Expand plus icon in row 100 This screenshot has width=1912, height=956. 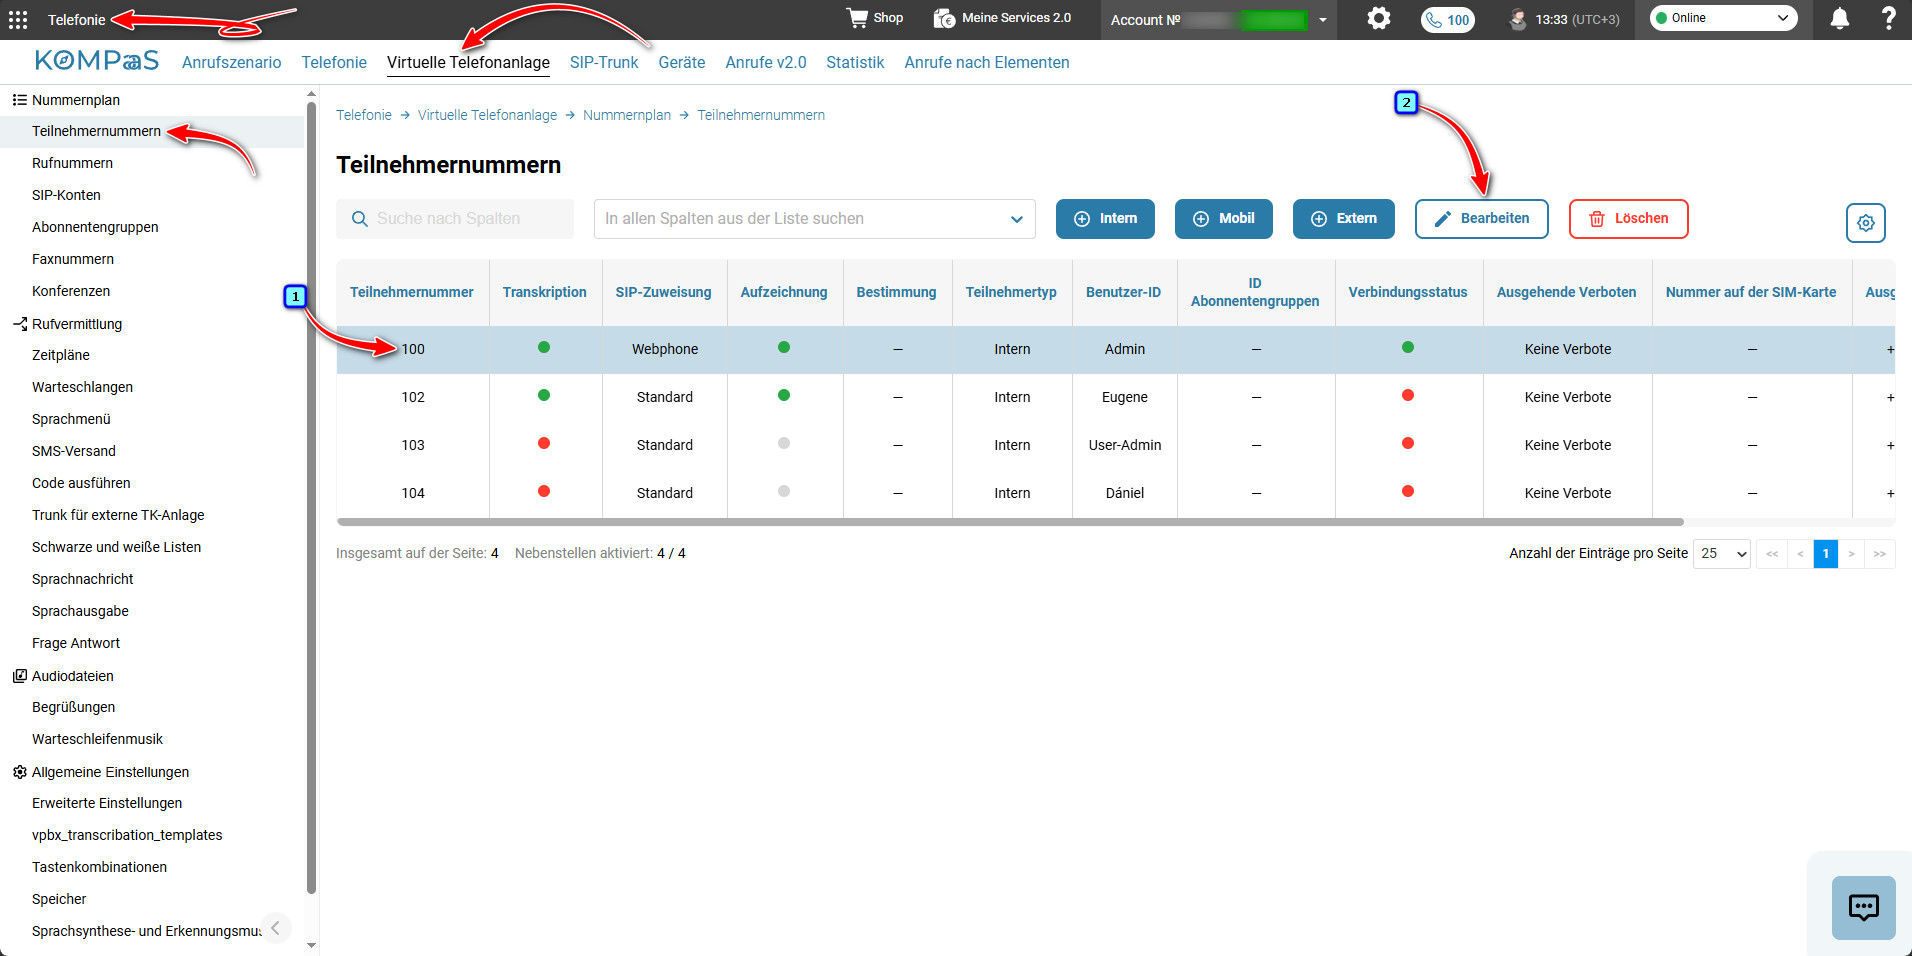(x=1889, y=350)
